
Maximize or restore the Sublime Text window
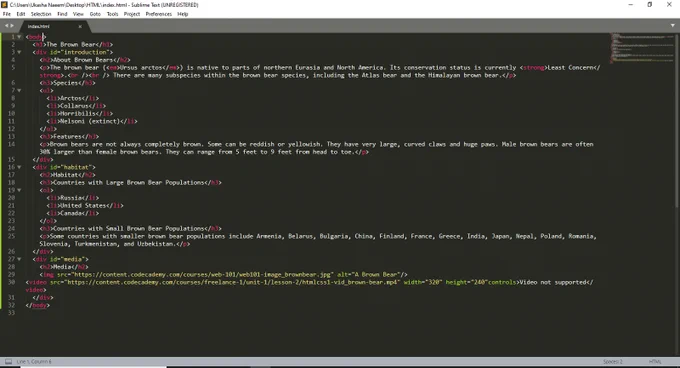pos(650,4)
